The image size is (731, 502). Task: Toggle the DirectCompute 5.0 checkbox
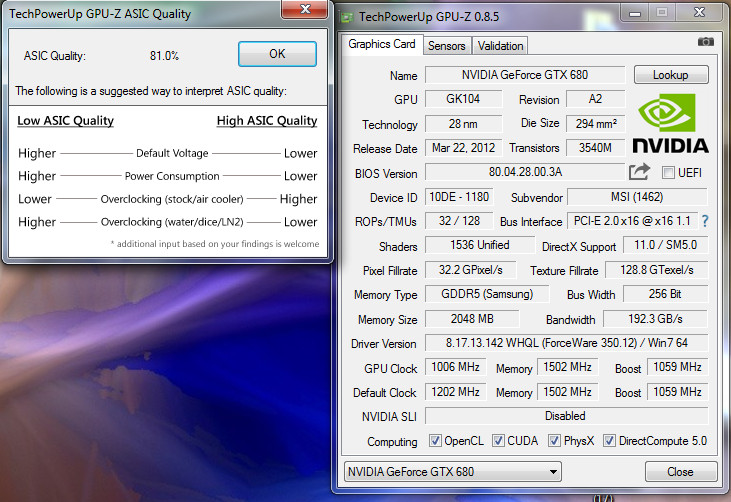pyautogui.click(x=609, y=440)
